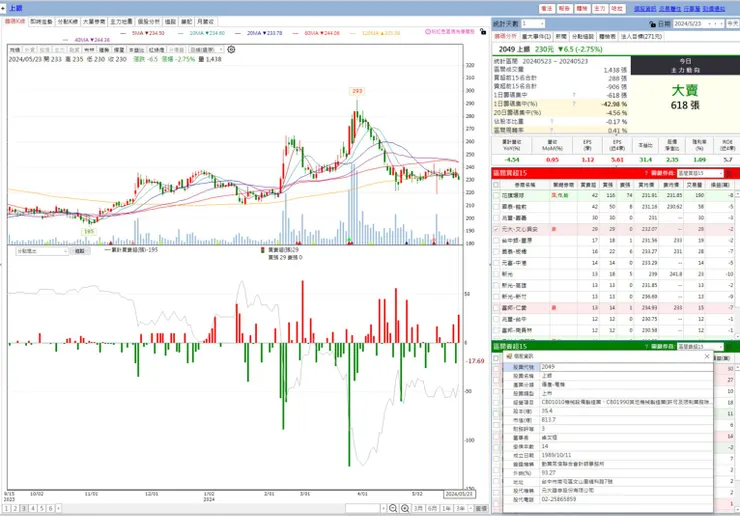The image size is (740, 516).
Task: Click the 2024/05/23 date marker on the time axis
Action: click(459, 494)
